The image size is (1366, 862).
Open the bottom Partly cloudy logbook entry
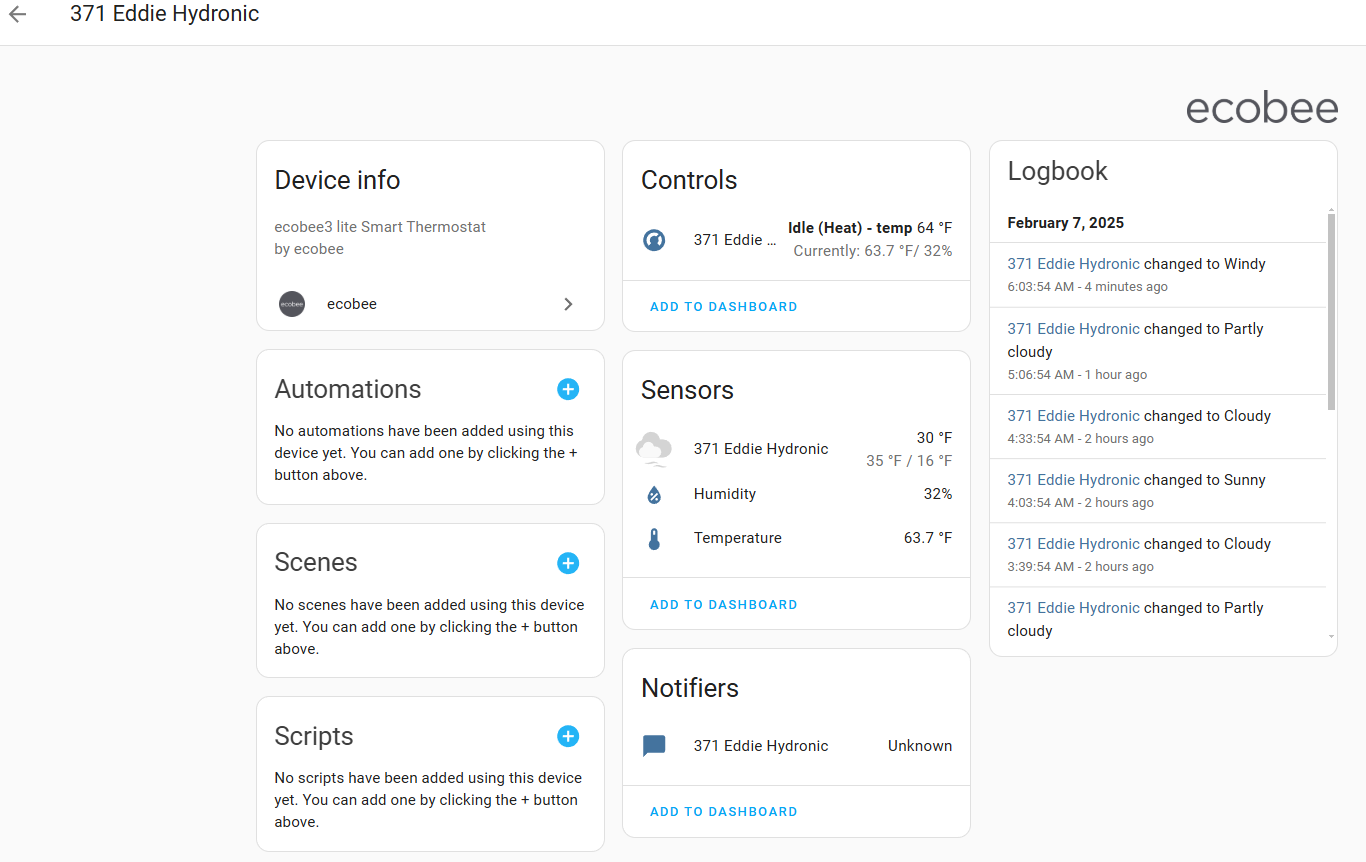pyautogui.click(x=1158, y=619)
